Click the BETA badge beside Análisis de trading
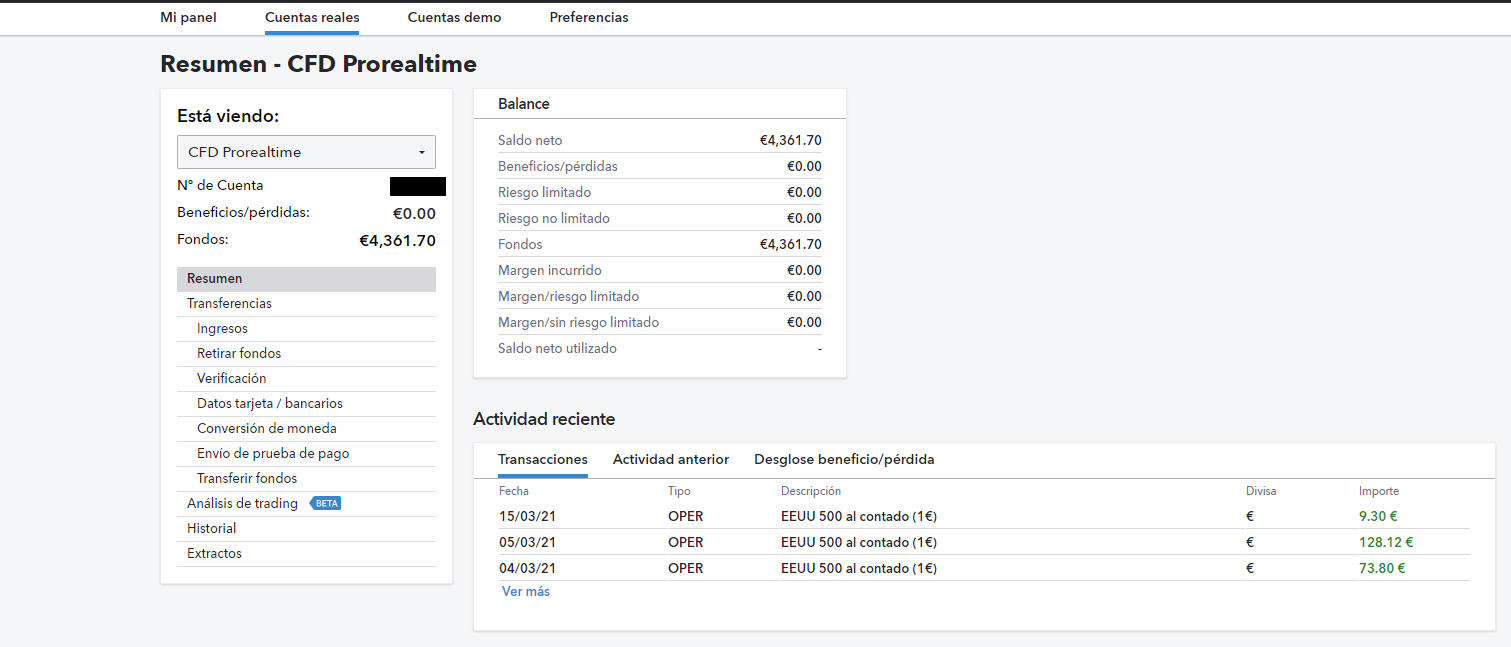 [326, 504]
